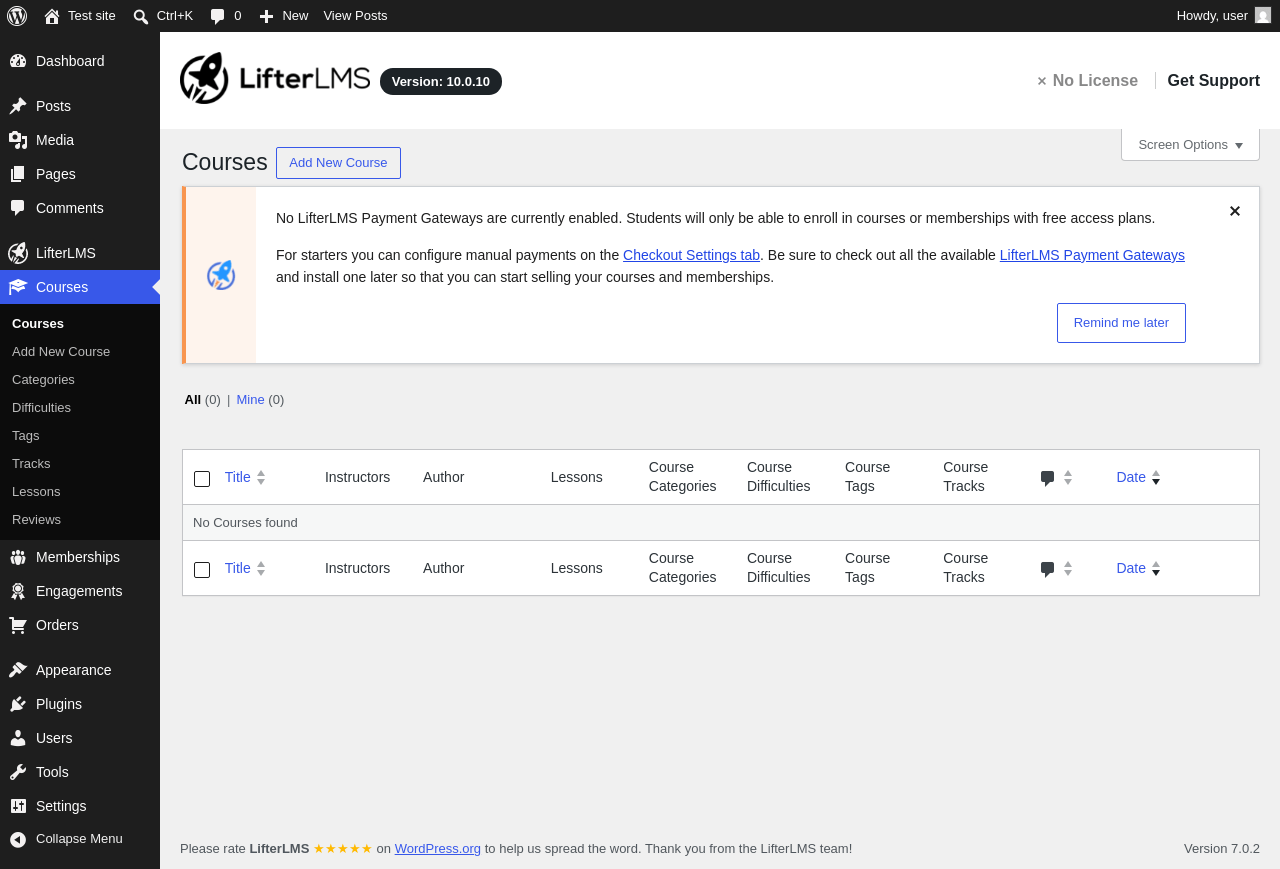Tick the select-all checkbox in table footer
The height and width of the screenshot is (869, 1280).
click(x=202, y=570)
